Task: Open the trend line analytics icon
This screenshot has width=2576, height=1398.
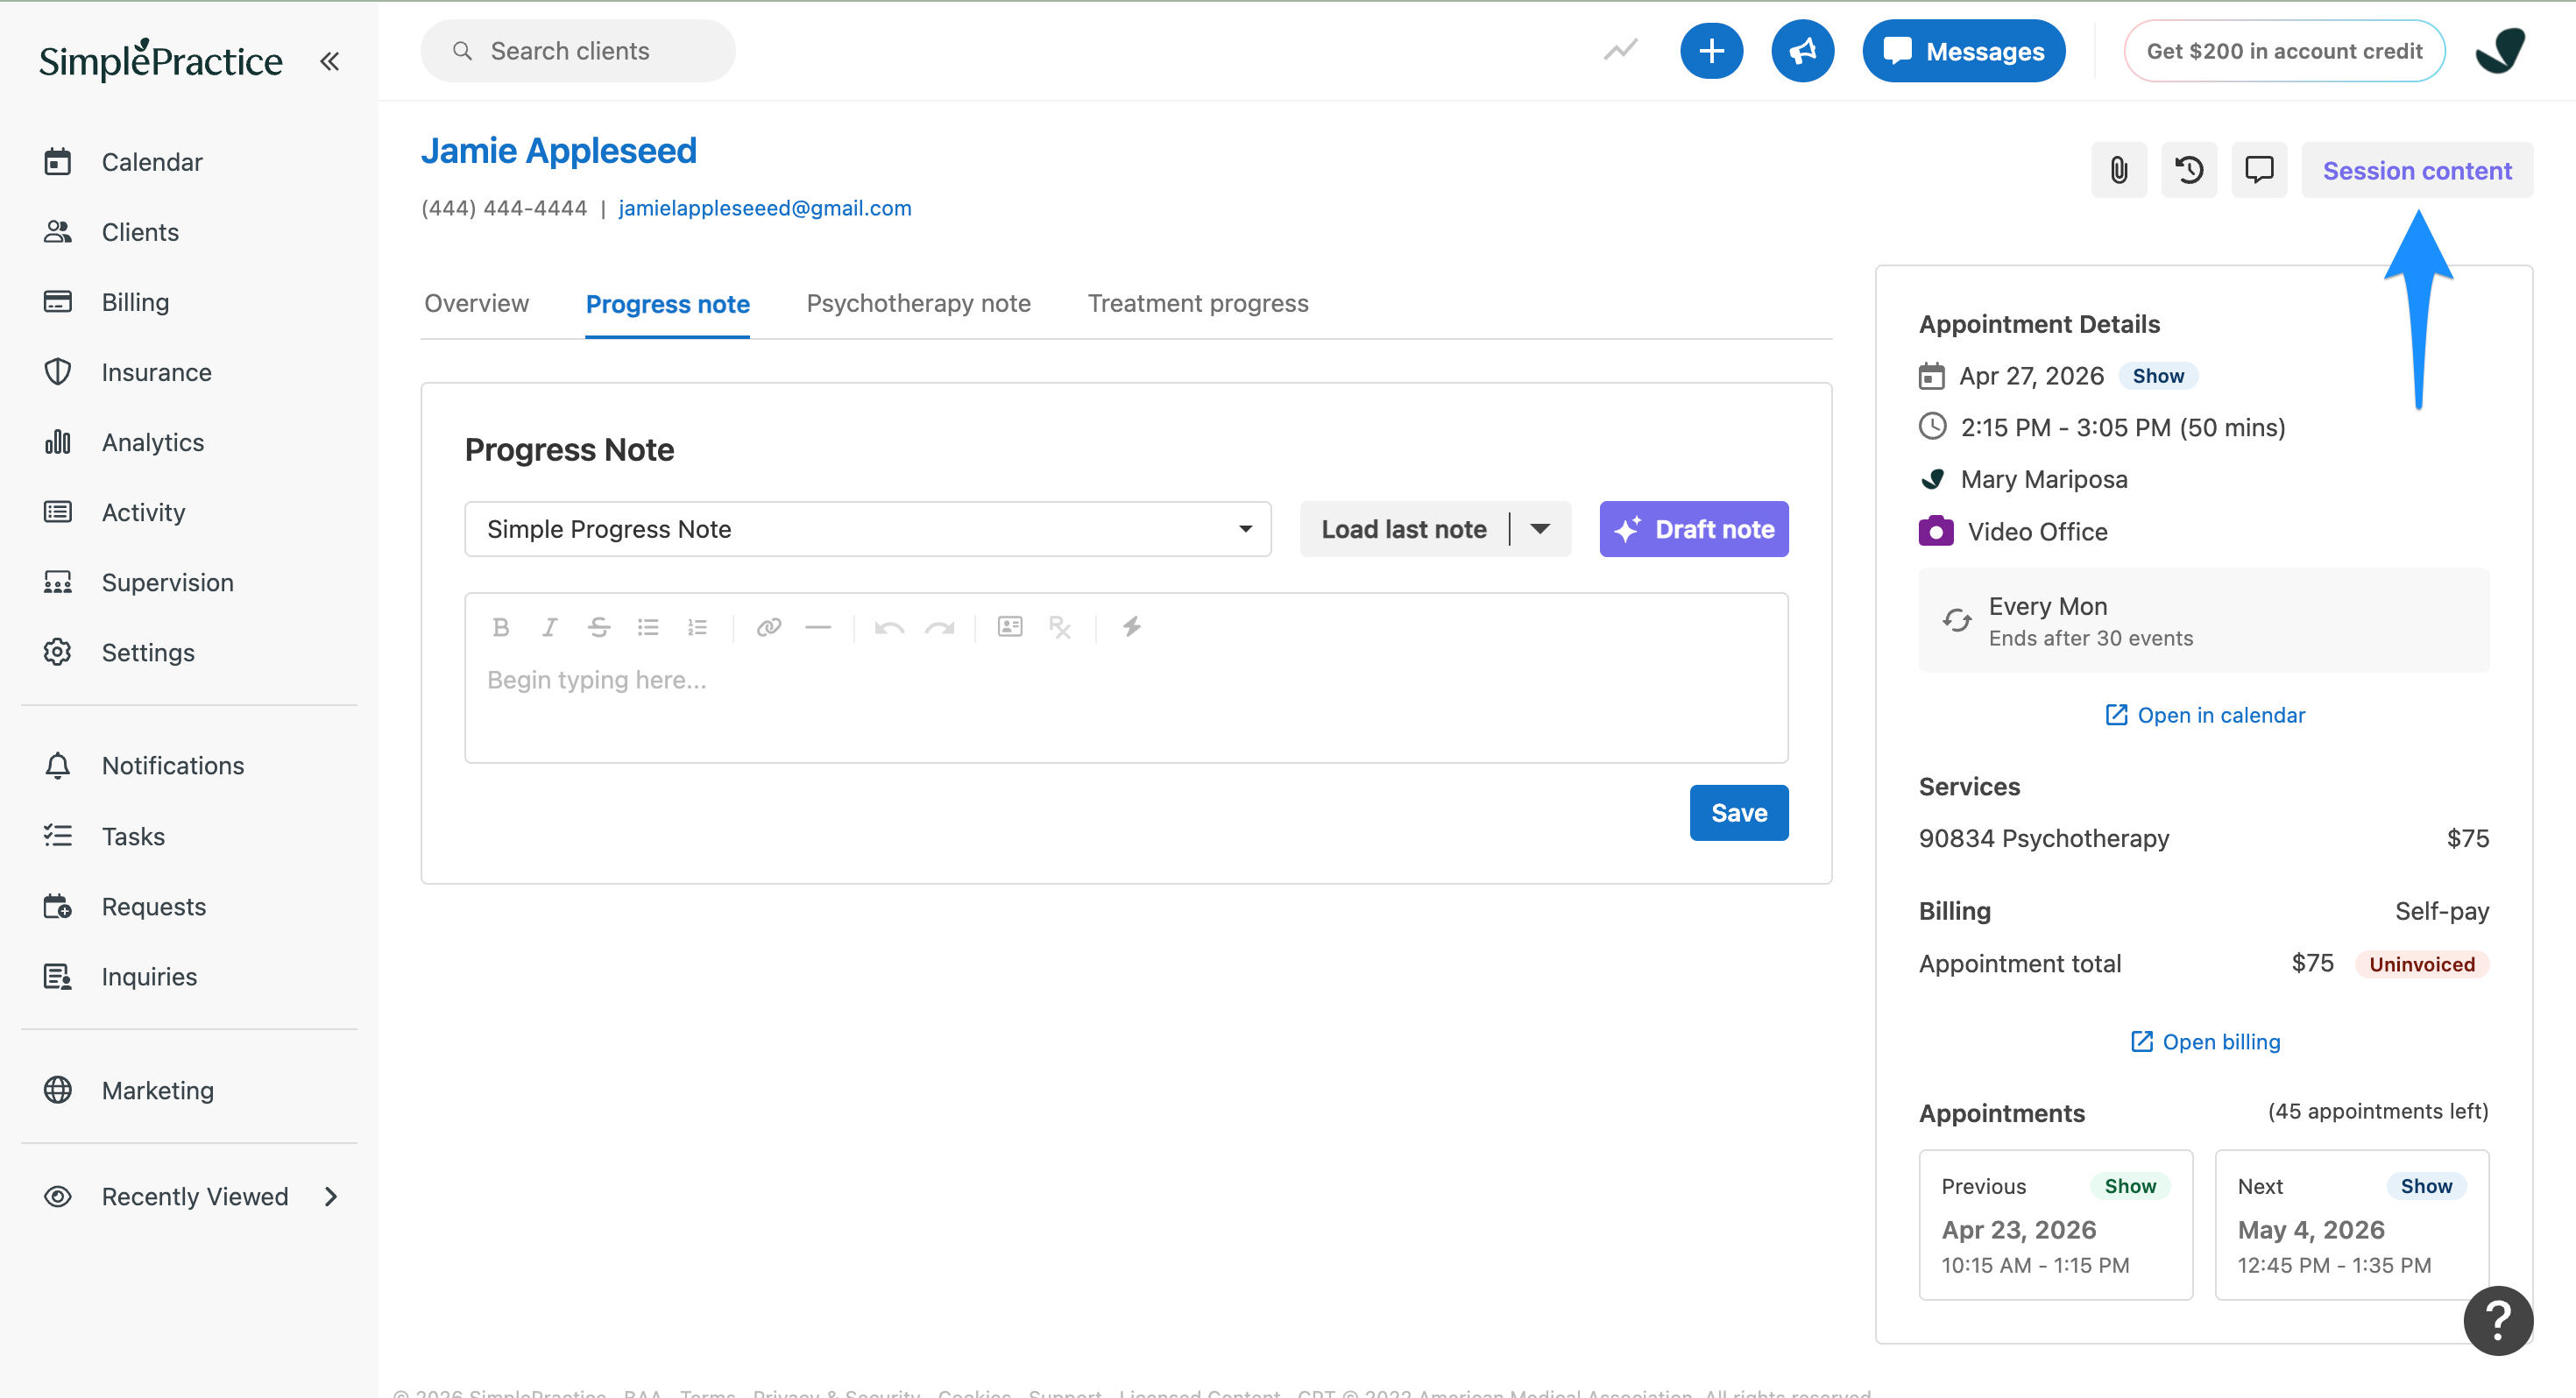Action: (1620, 50)
